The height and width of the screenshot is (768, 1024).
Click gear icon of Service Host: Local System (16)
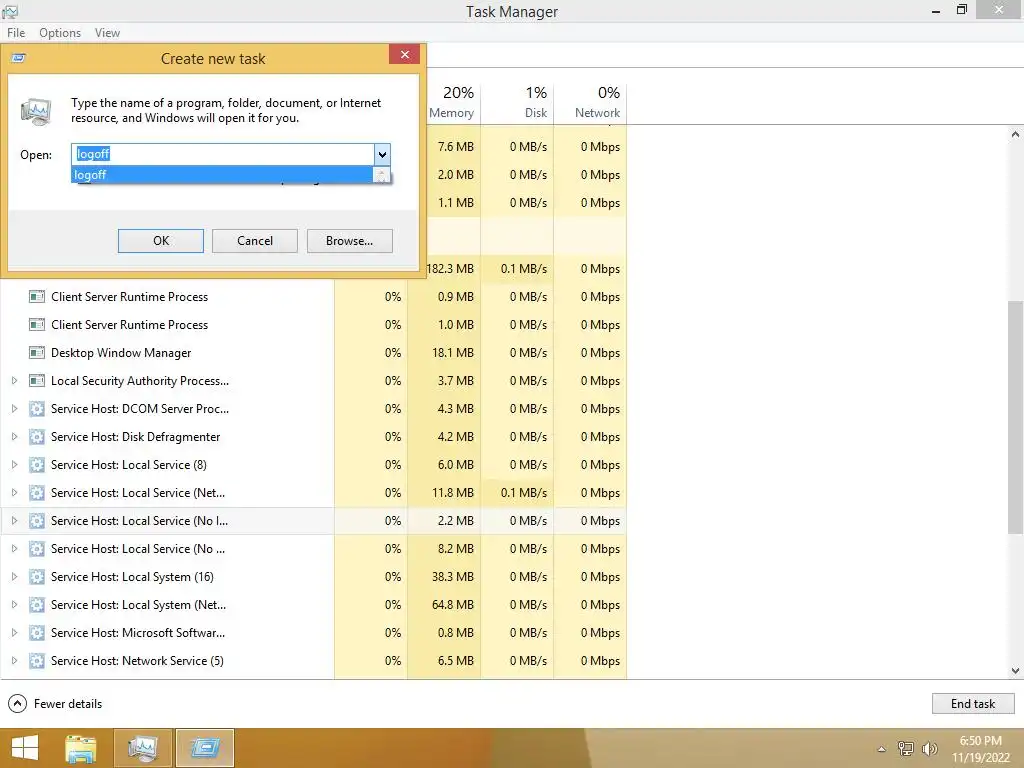[37, 577]
